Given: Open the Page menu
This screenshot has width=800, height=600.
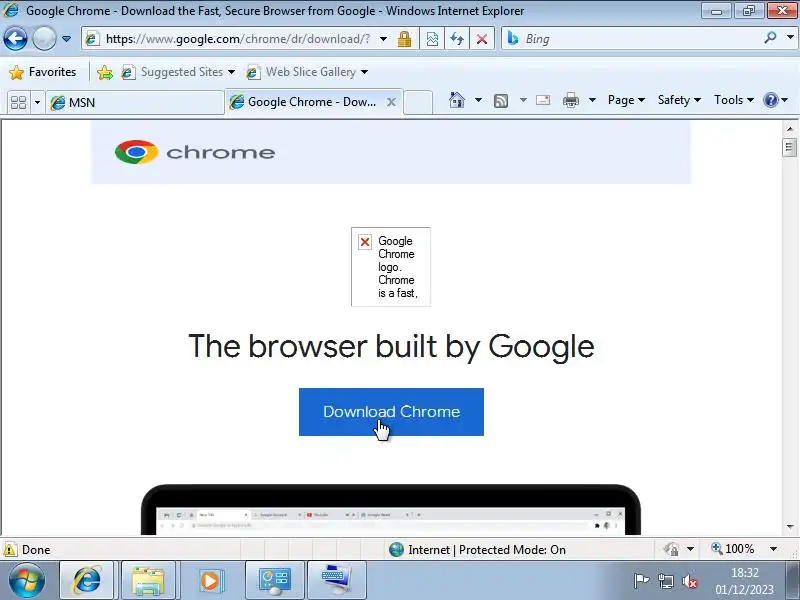Looking at the screenshot, I should click(x=626, y=100).
